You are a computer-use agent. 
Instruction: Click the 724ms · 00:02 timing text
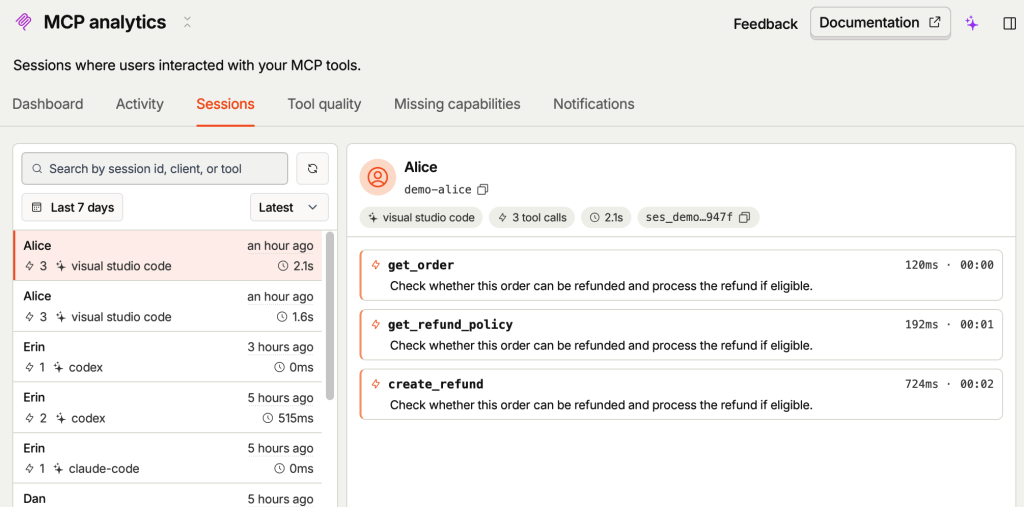coord(949,384)
